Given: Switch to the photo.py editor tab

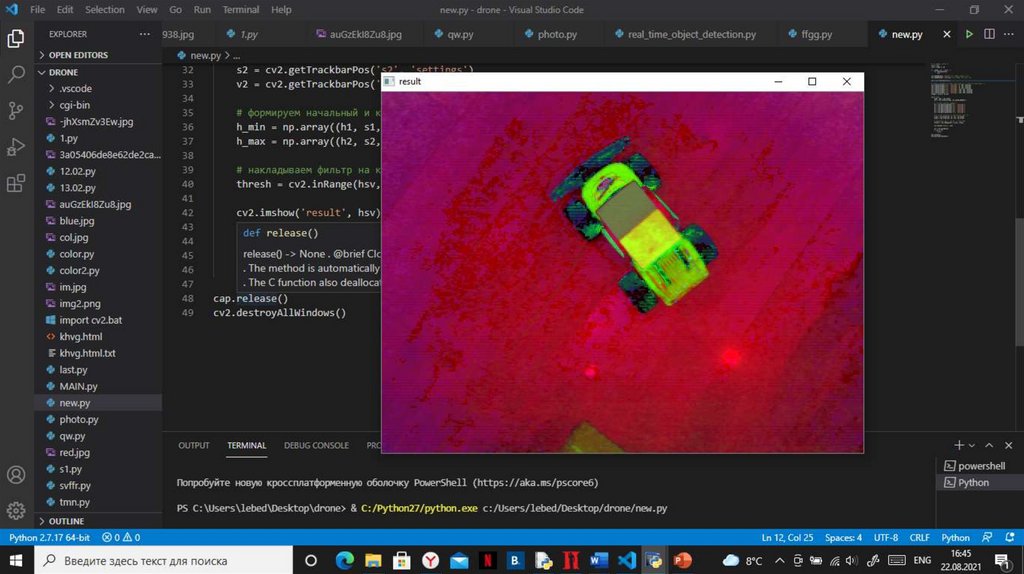Looking at the screenshot, I should click(x=557, y=34).
